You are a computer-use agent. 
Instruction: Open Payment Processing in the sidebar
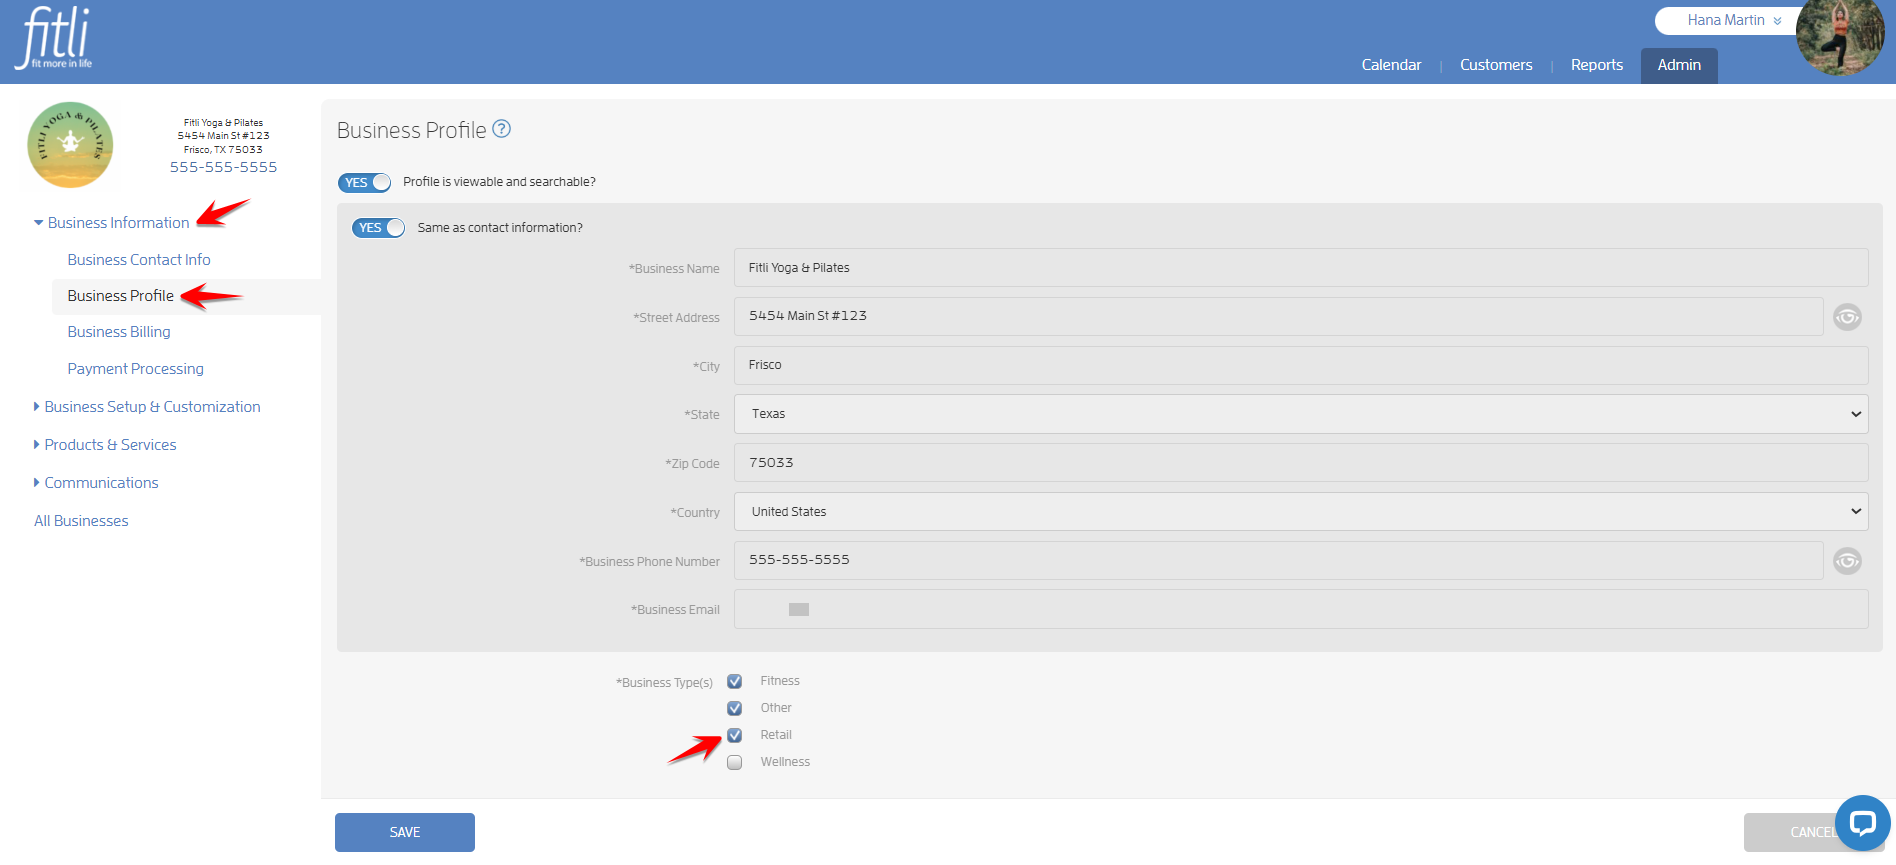pyautogui.click(x=136, y=369)
